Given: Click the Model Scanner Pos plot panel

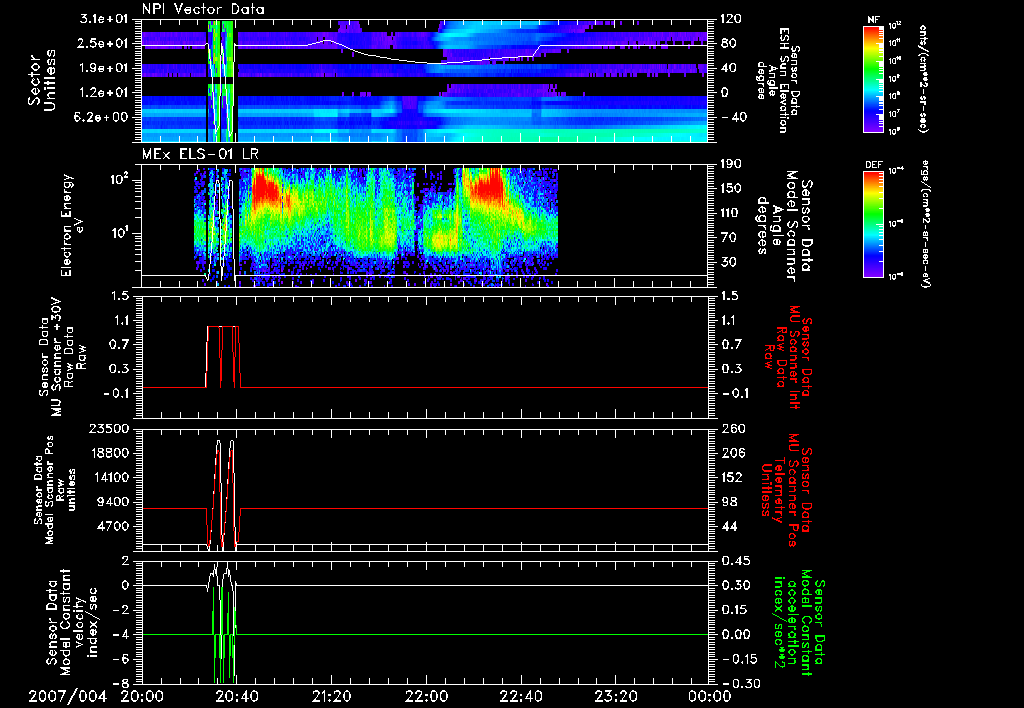Looking at the screenshot, I should point(424,490).
